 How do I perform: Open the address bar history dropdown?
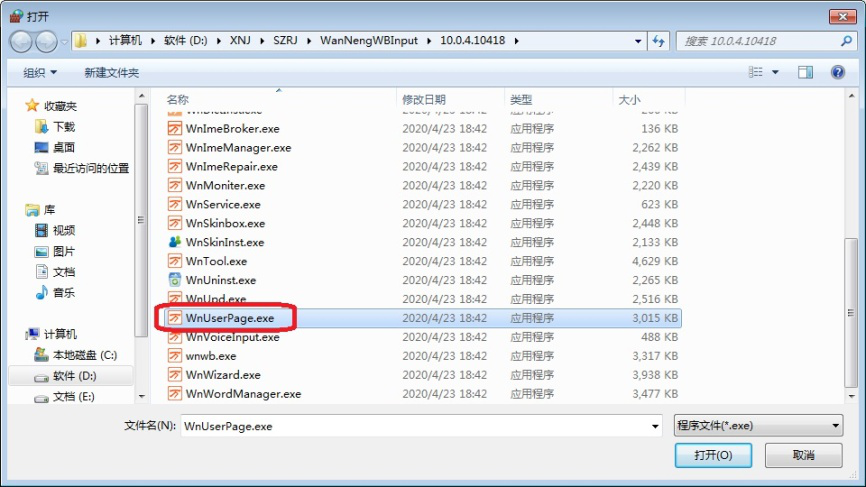[638, 41]
